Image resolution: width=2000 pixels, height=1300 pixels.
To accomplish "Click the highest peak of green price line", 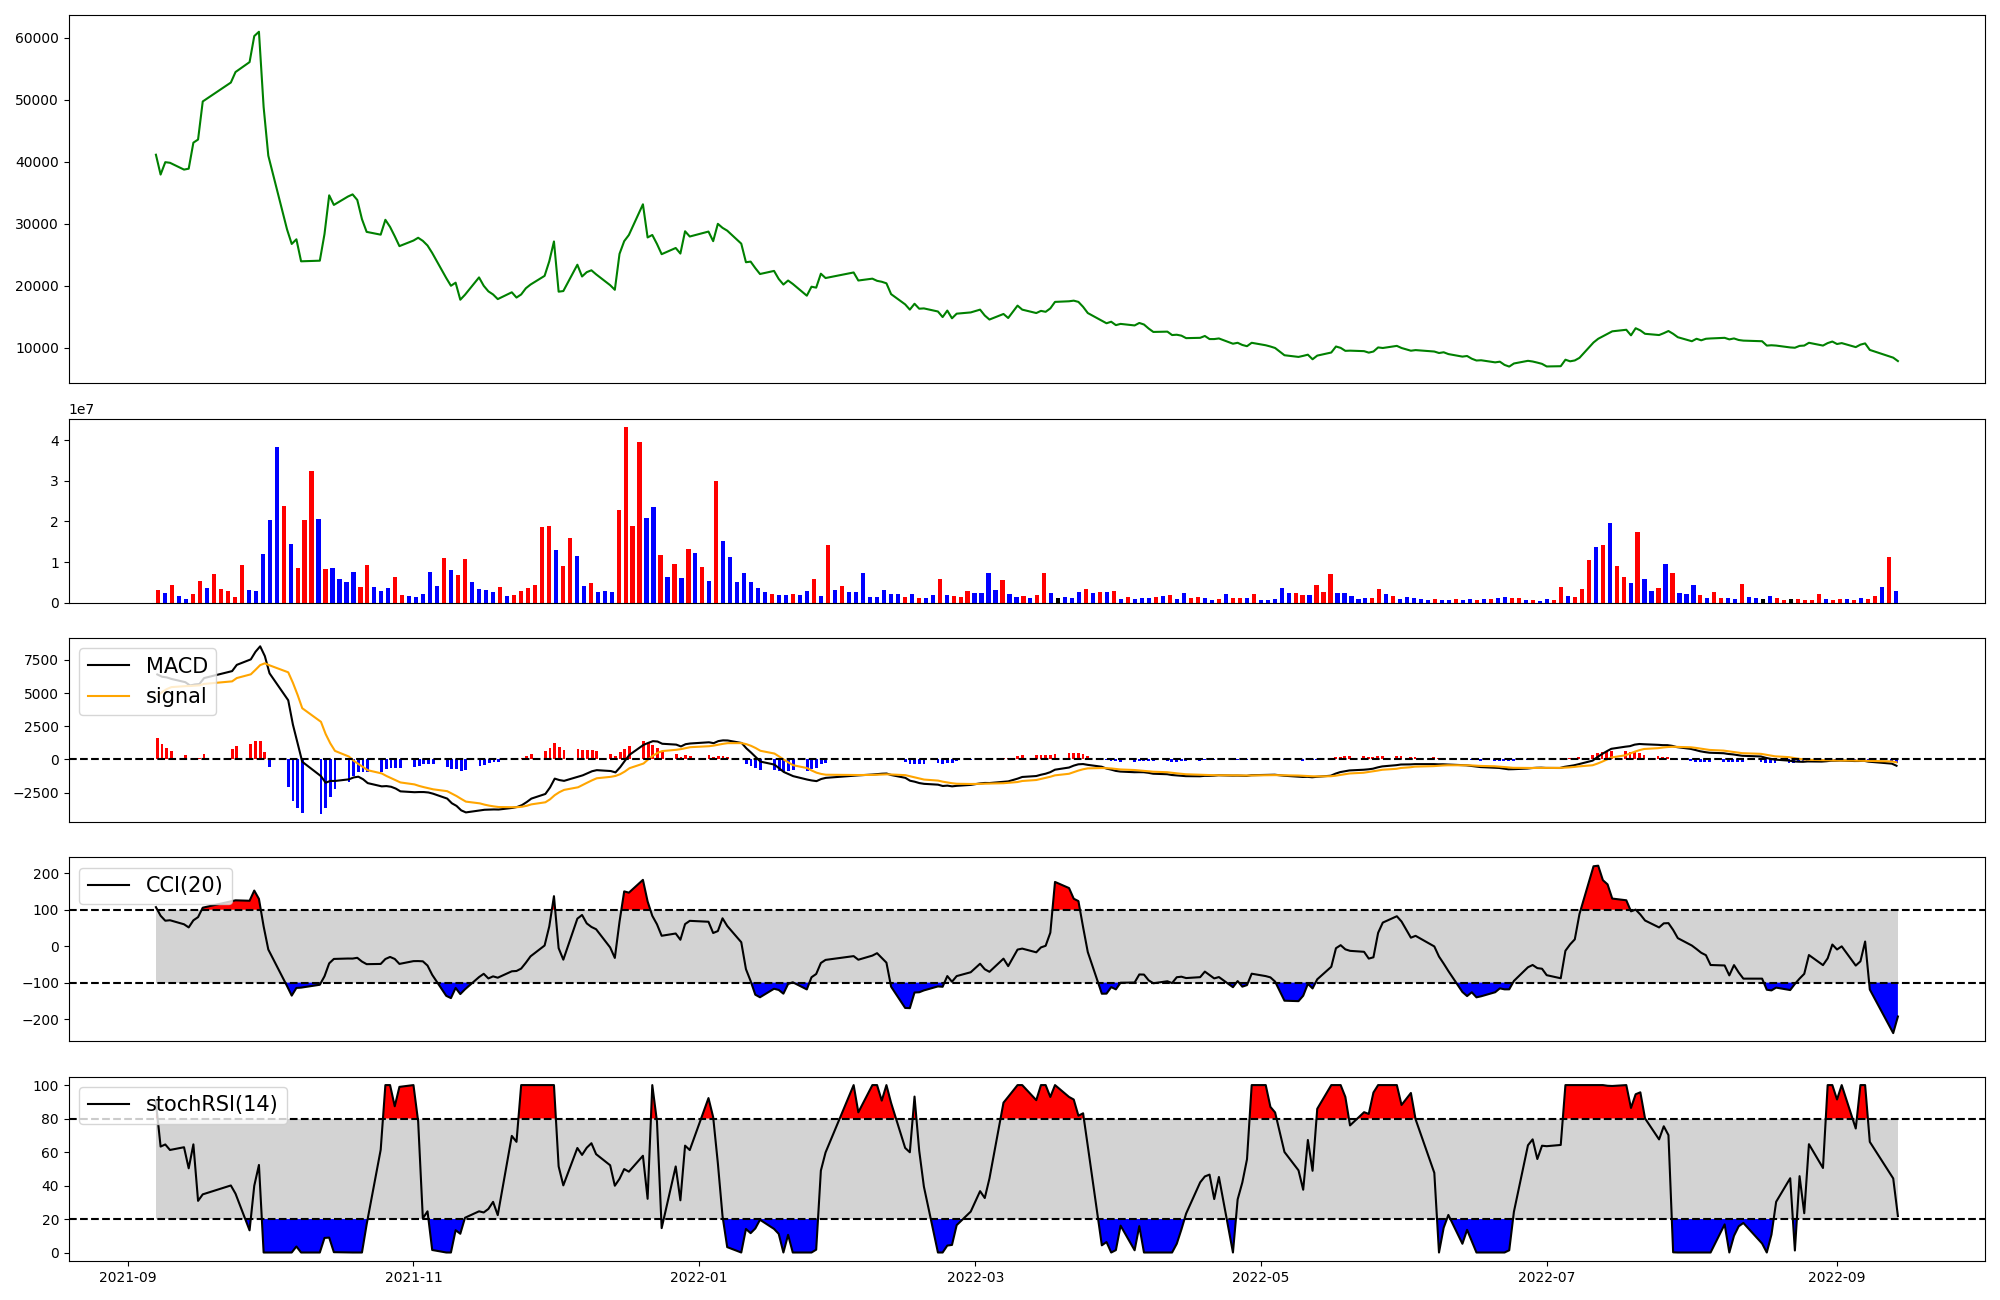I will pos(259,32).
